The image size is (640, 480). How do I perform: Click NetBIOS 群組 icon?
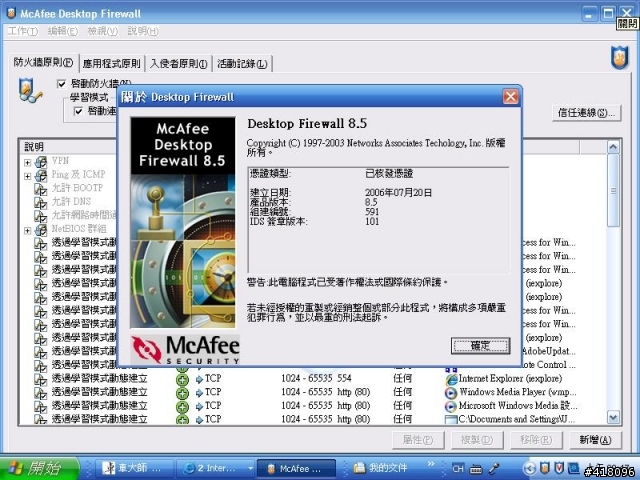[40, 230]
